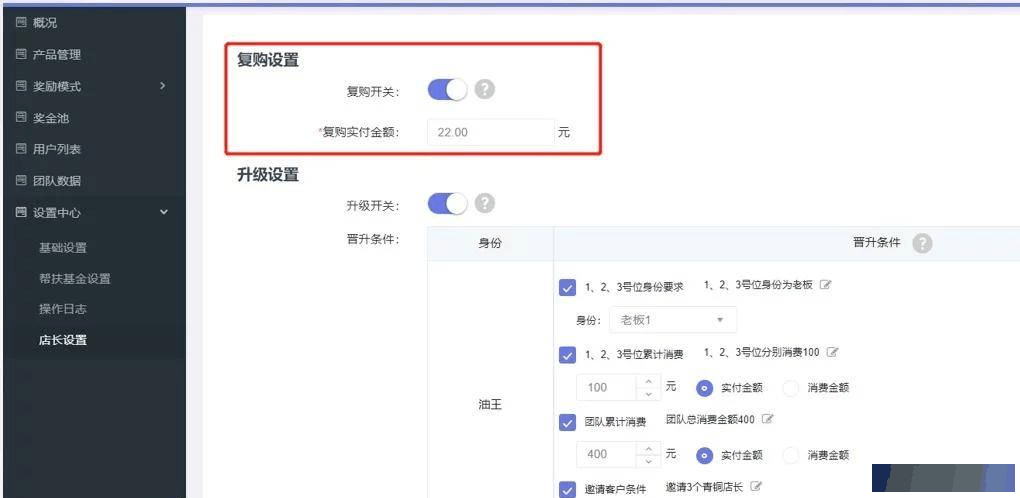The image size is (1020, 498).
Task: Click the 产品管理 sidebar icon
Action: click(x=21, y=55)
